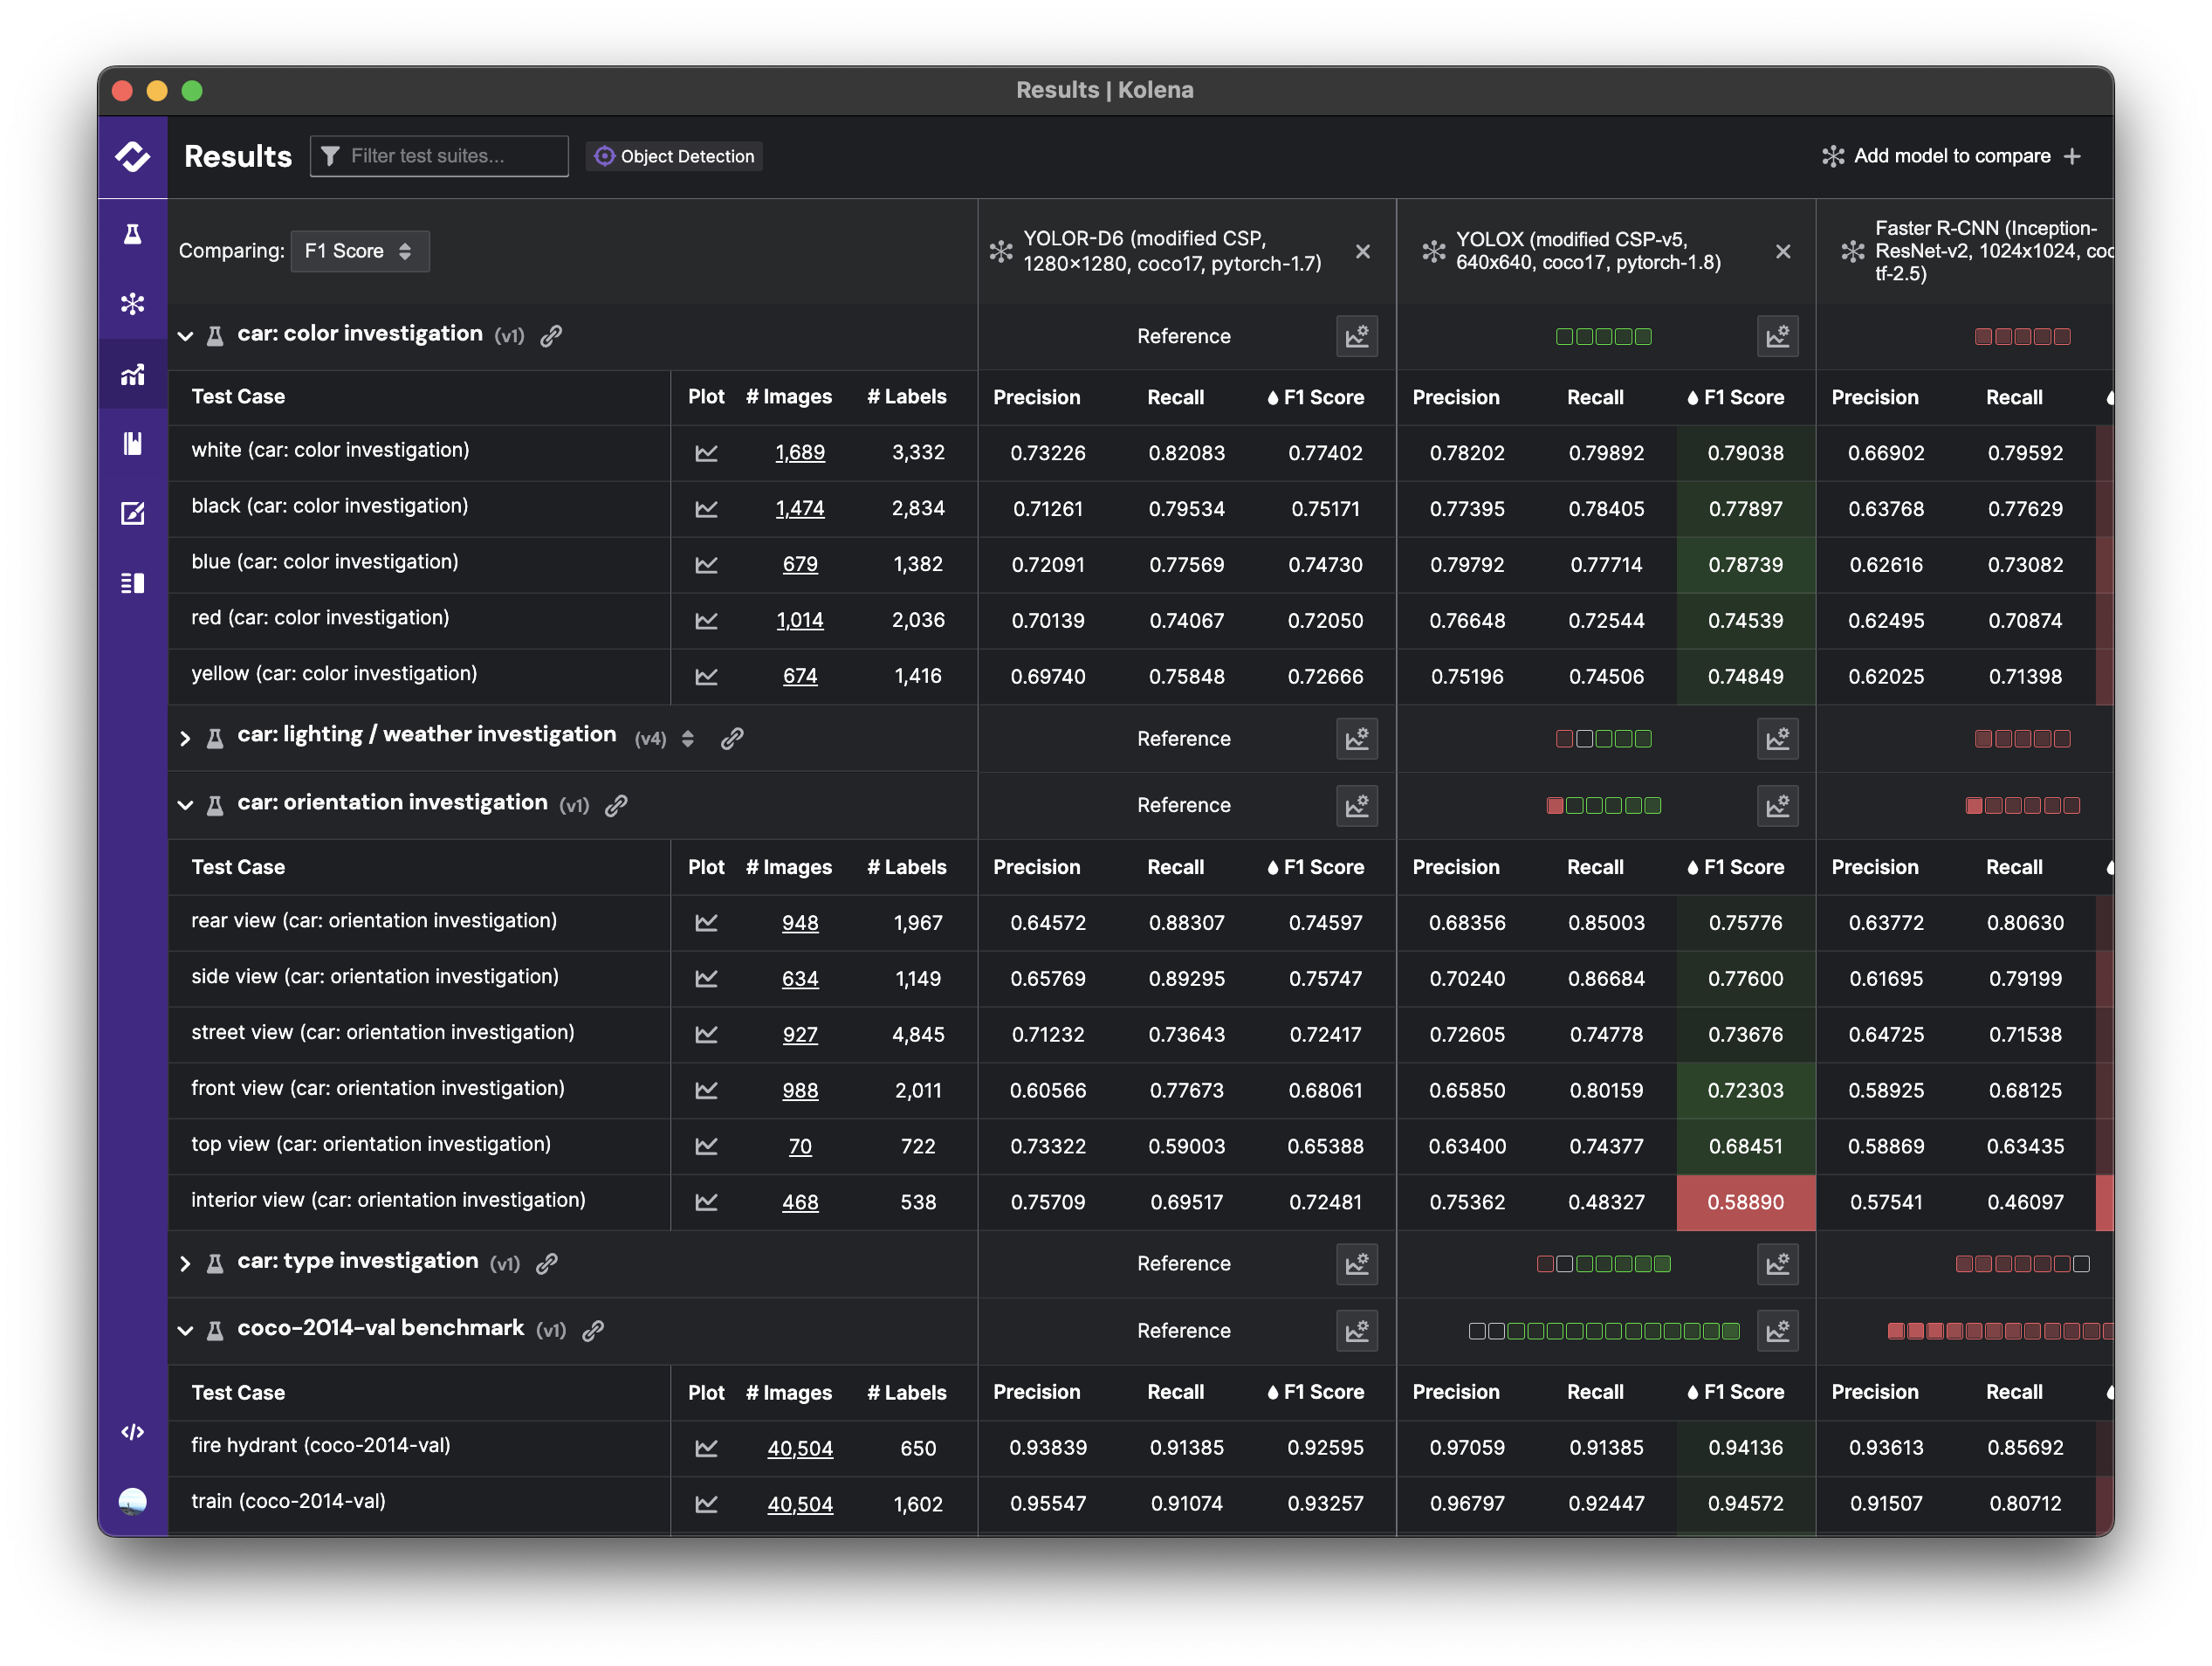Click YOLOR-D6 Precision header in orientation investigation
2212x1666 pixels.
[x=1036, y=868]
